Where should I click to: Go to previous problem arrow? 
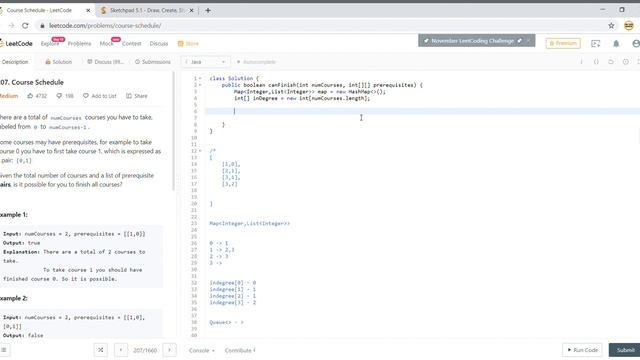(x=120, y=350)
